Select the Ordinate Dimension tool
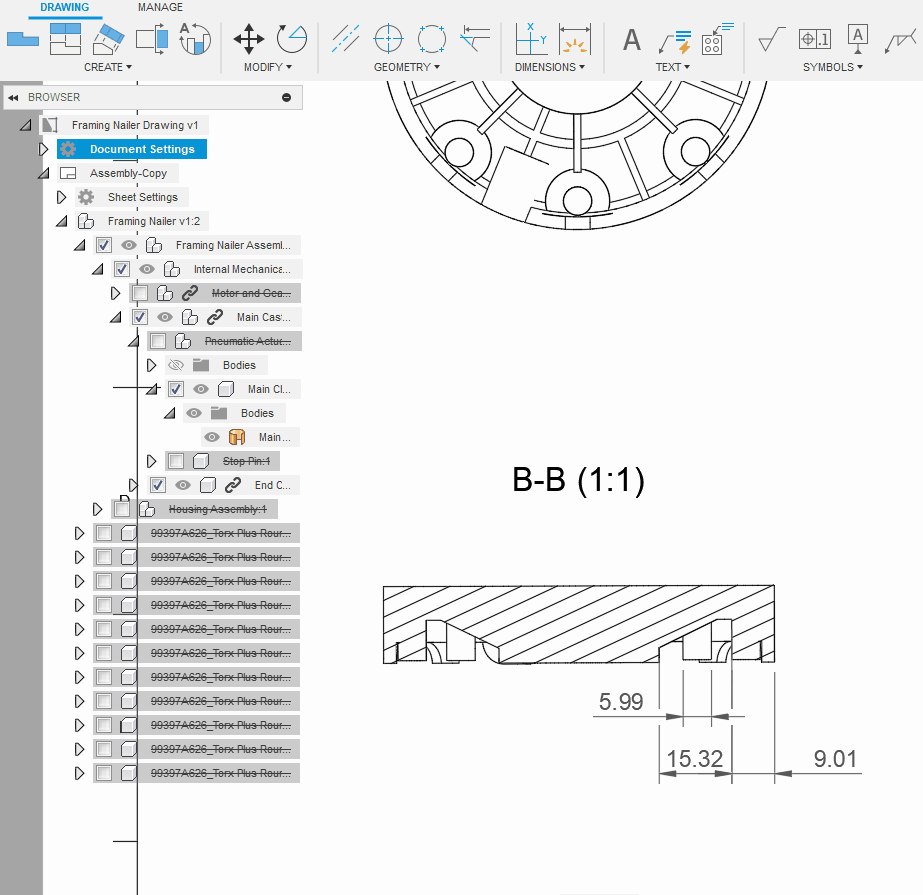923x895 pixels. click(531, 39)
